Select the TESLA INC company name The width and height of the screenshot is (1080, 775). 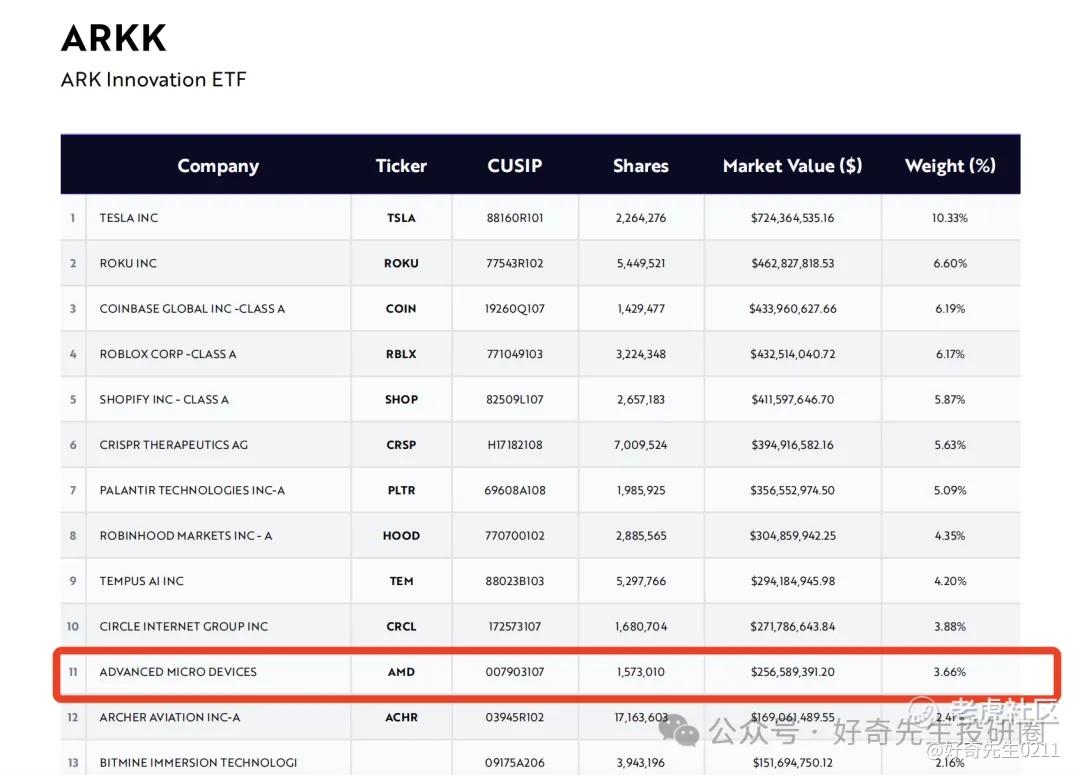click(x=129, y=218)
